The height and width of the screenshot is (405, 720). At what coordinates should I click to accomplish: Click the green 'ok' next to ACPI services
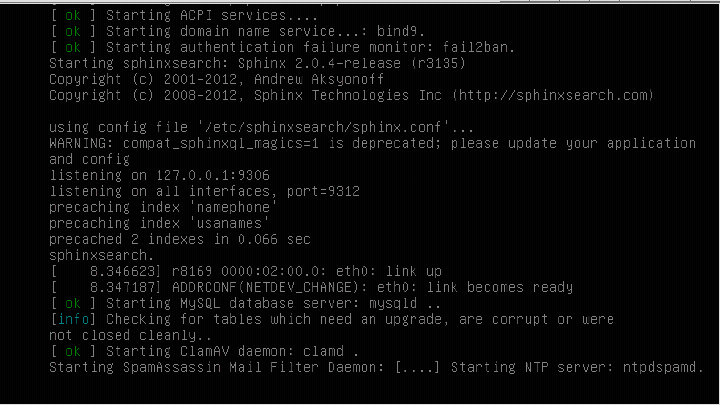[73, 16]
